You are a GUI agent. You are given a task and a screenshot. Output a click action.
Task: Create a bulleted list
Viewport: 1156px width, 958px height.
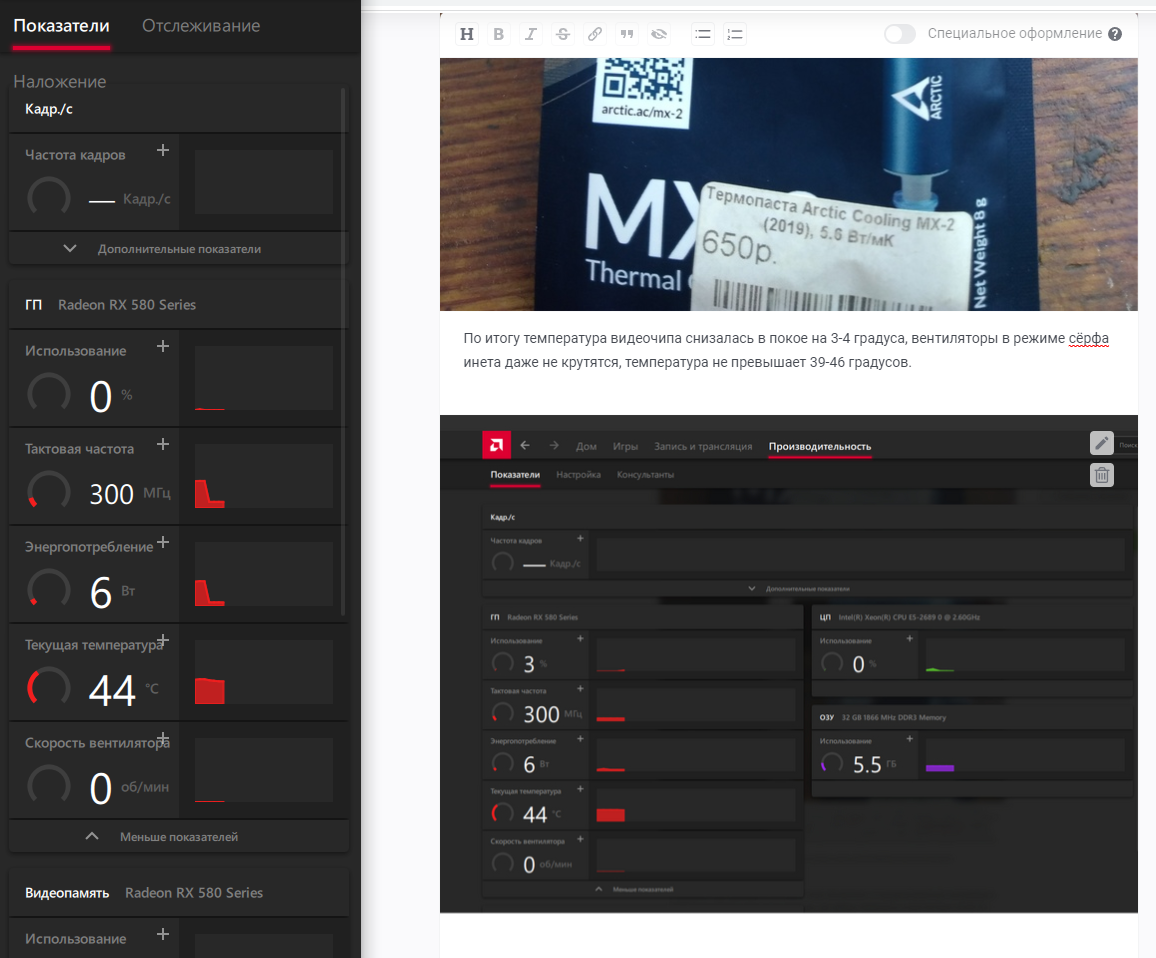coord(703,34)
